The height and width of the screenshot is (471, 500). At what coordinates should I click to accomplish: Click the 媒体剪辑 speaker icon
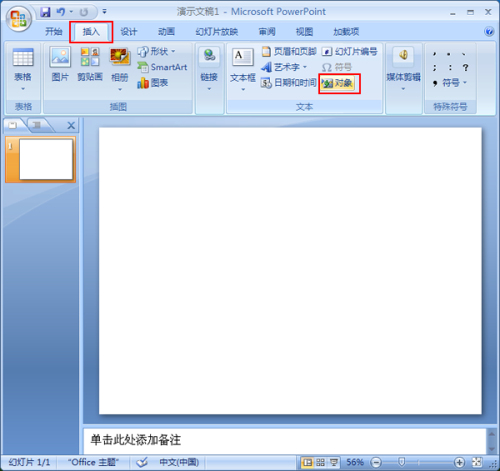click(x=403, y=55)
